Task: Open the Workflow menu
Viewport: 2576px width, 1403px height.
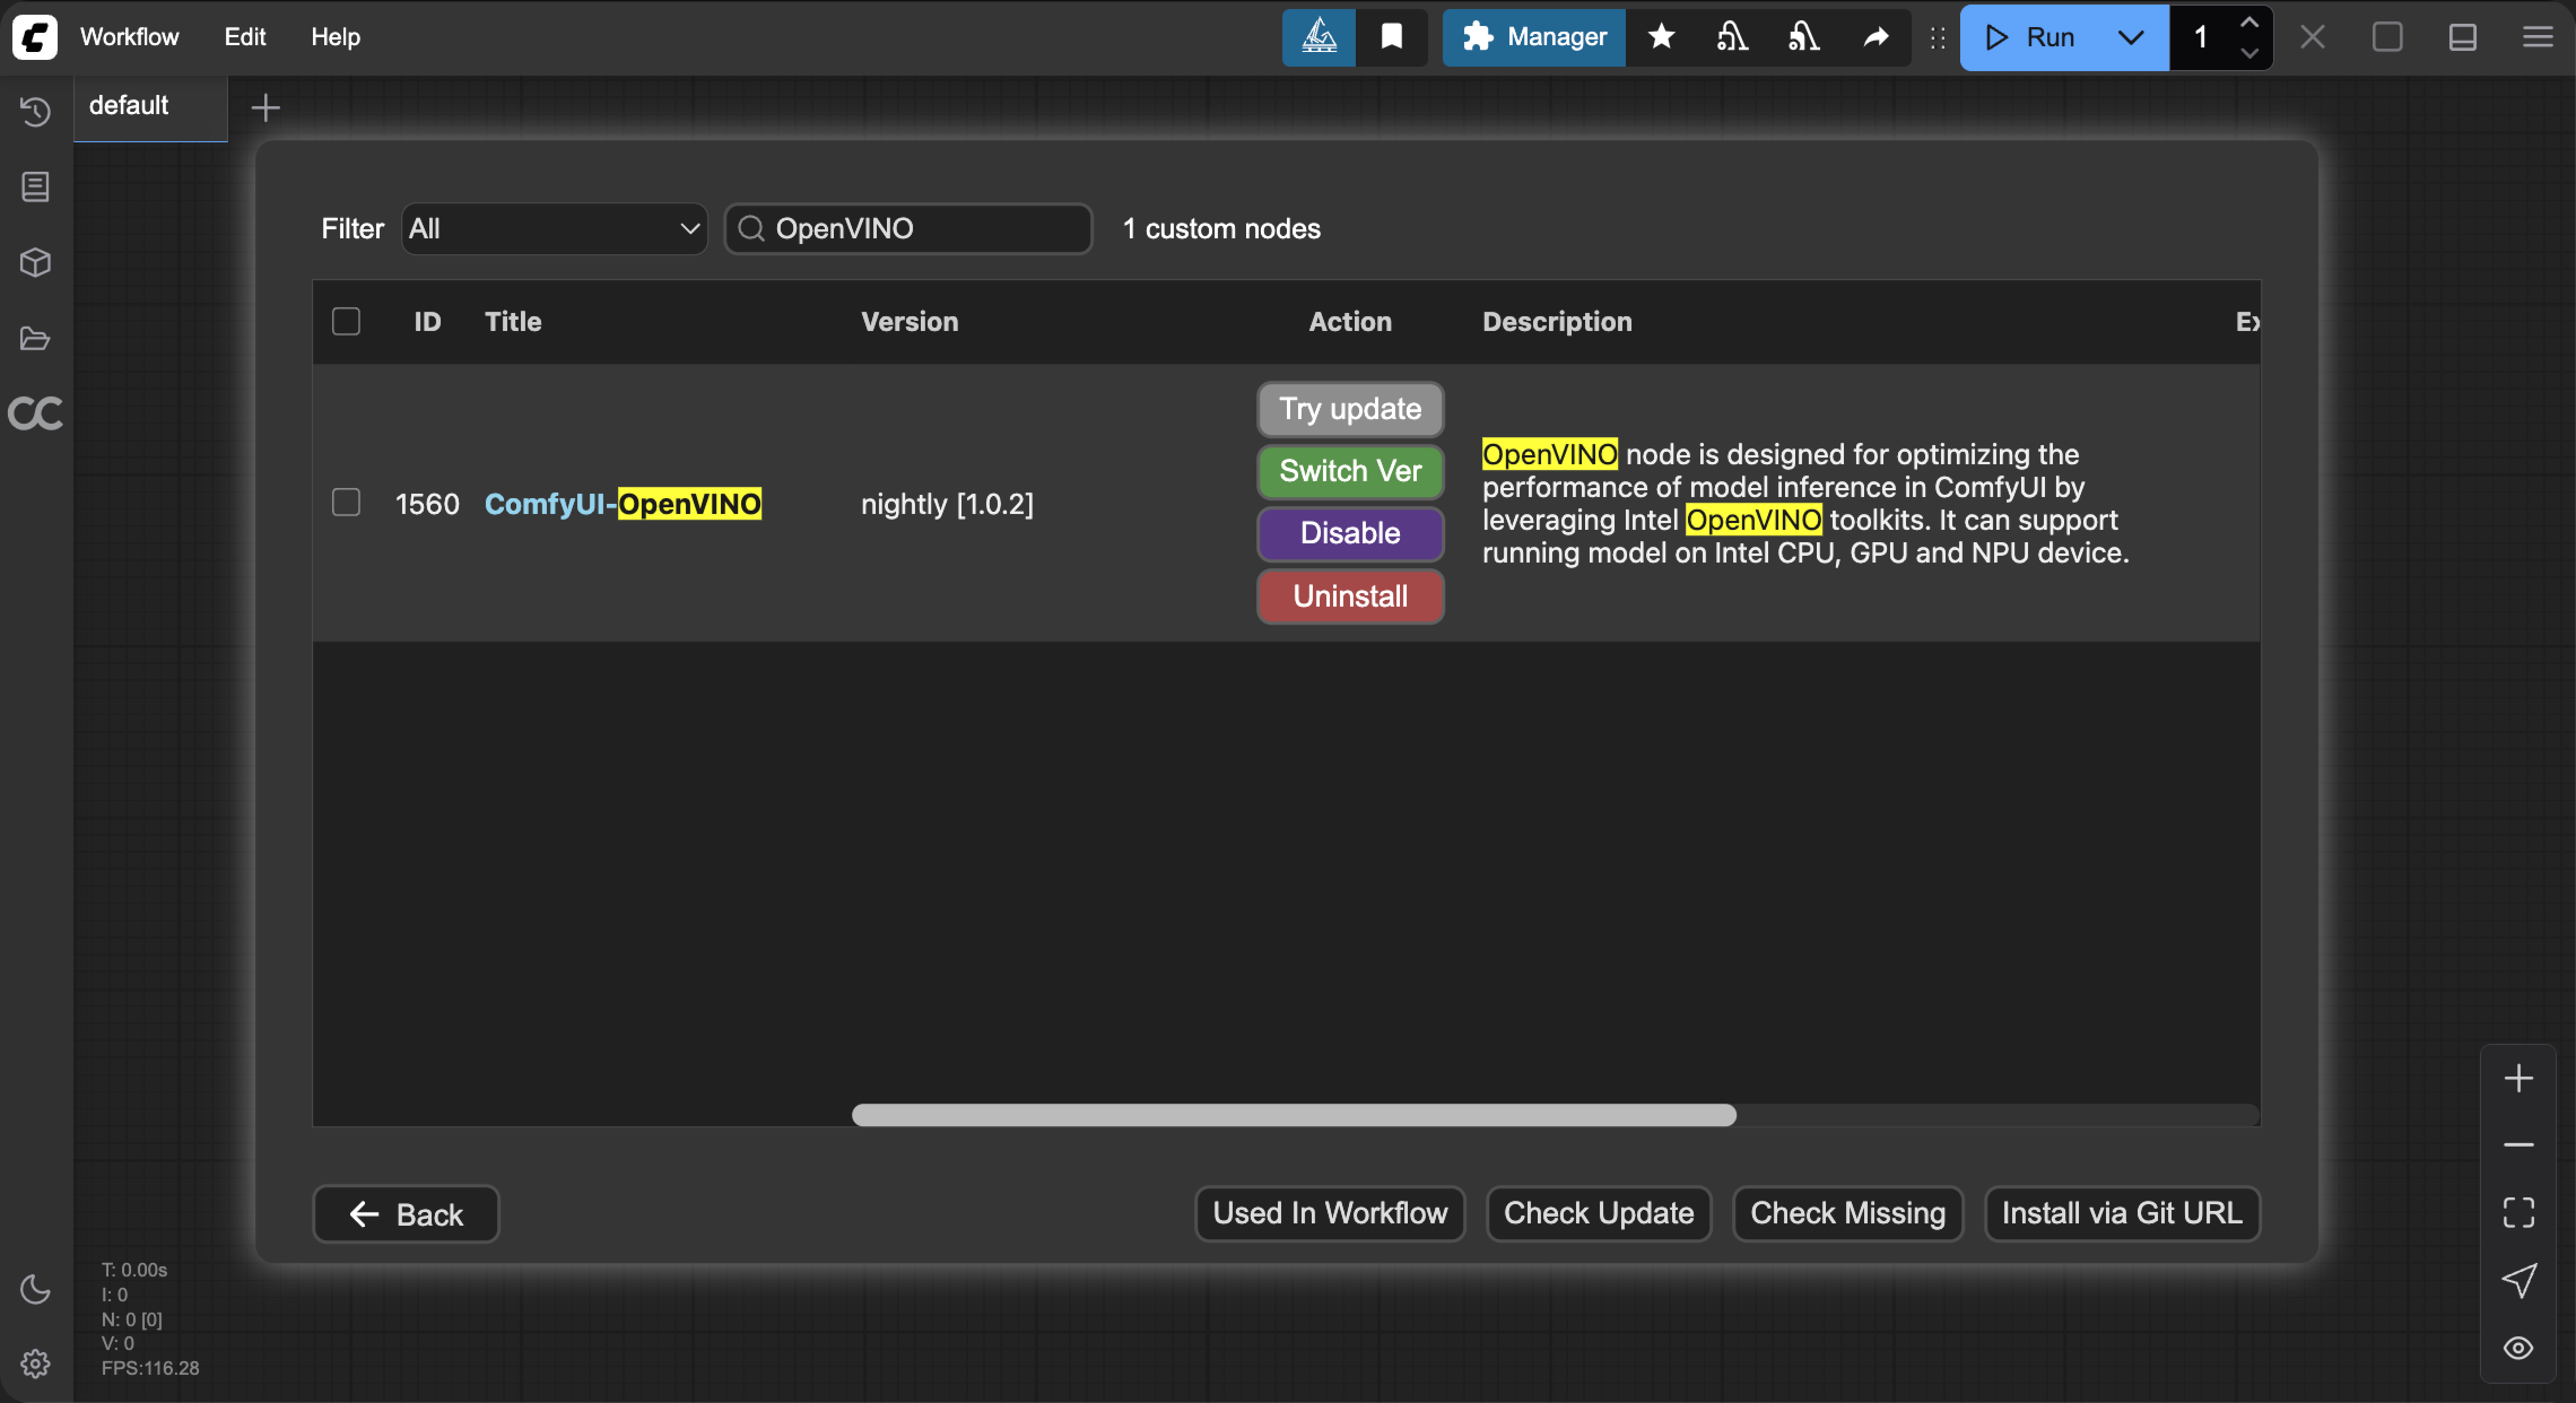Action: tap(129, 37)
